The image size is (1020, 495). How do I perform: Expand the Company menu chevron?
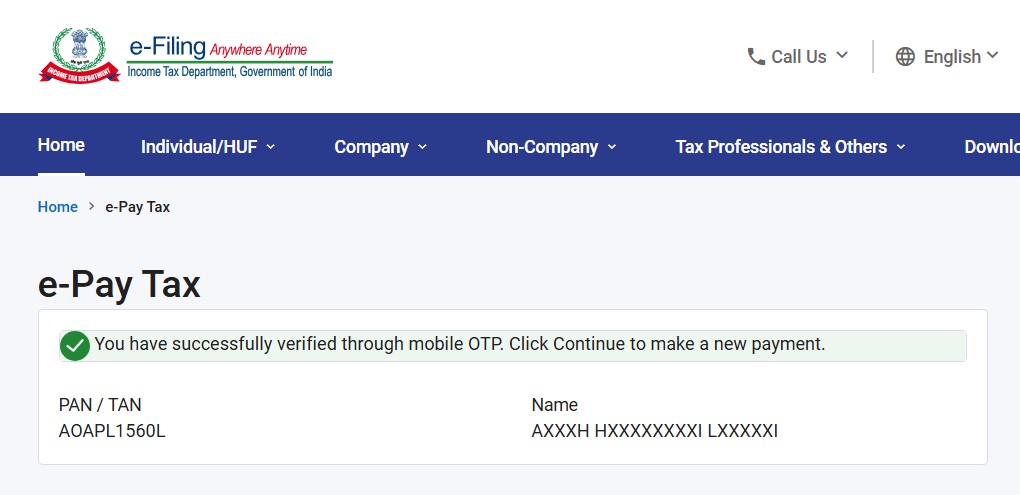point(422,147)
